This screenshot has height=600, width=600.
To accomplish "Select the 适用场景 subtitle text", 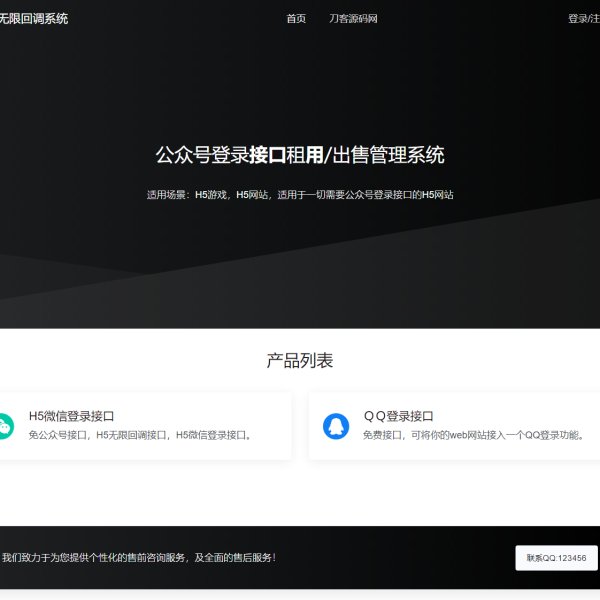I will click(300, 195).
